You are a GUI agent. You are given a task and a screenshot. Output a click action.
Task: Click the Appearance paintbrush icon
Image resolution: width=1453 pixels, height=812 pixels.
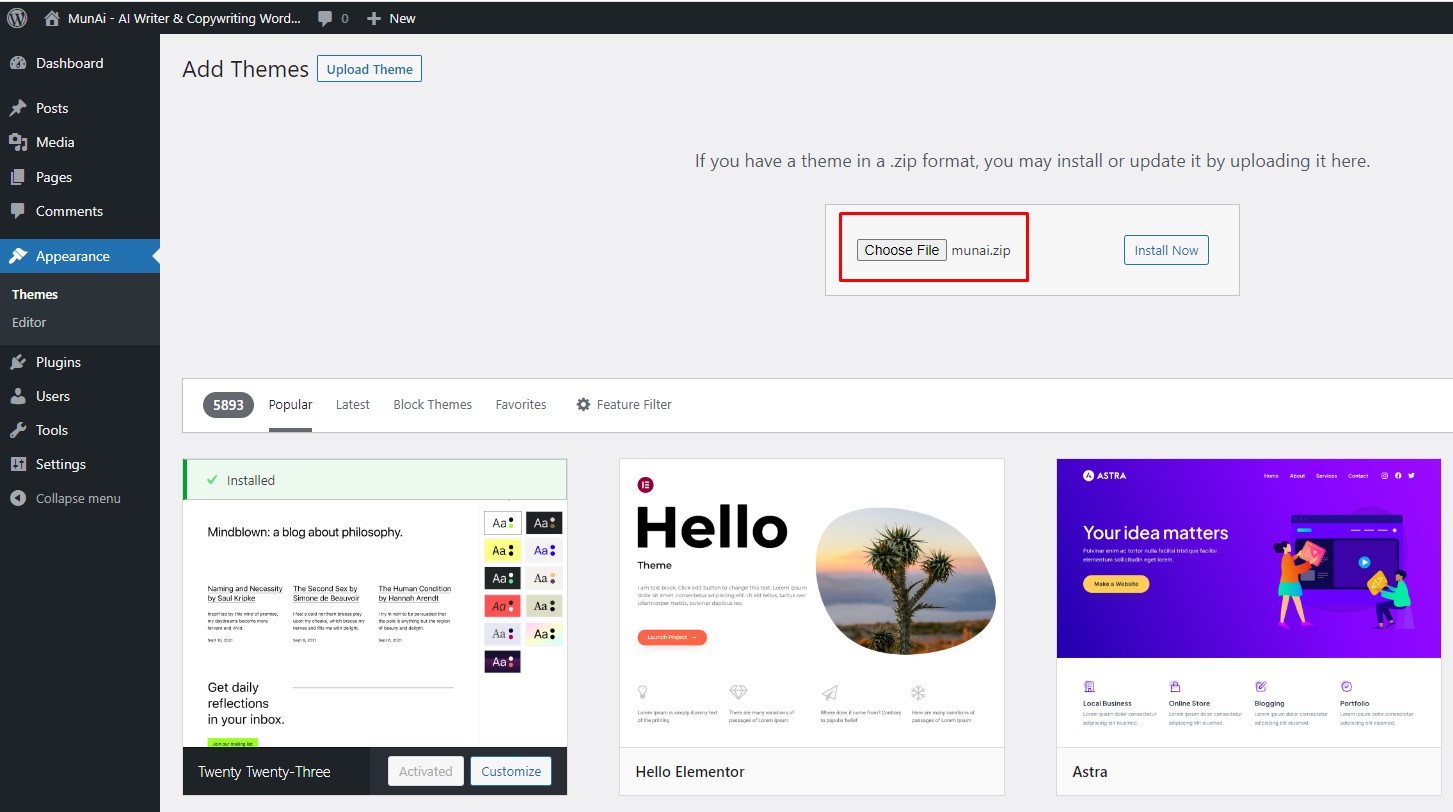18,256
